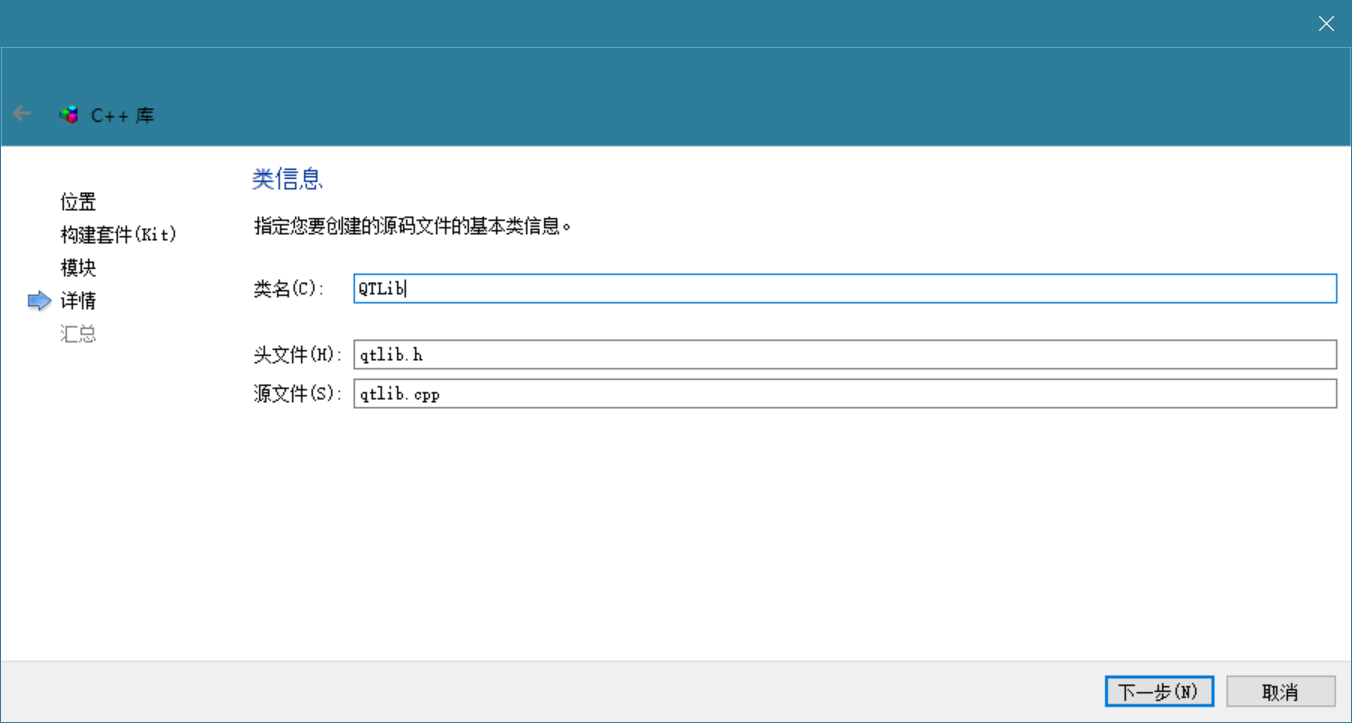Click the 头文件 field with qtlib.h
The image size is (1352, 723).
pyautogui.click(x=844, y=355)
